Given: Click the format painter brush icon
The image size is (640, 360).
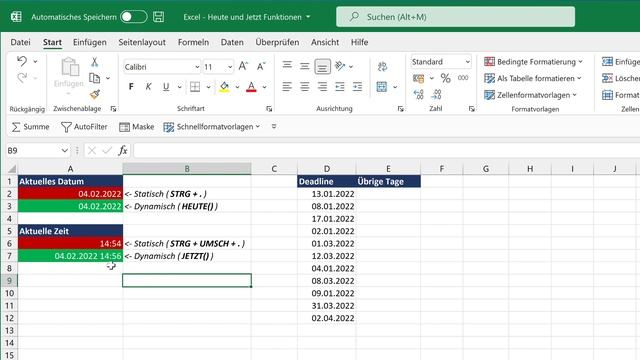Looking at the screenshot, I should (95, 94).
